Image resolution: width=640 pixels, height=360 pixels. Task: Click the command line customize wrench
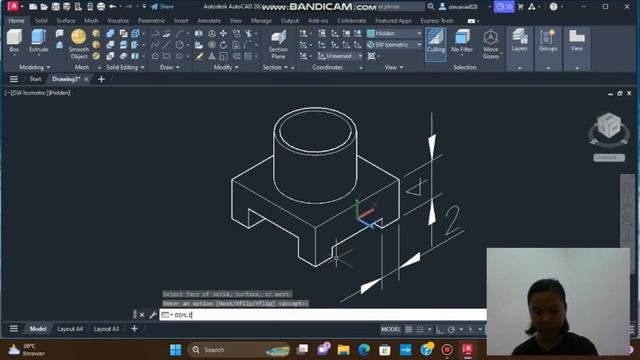tap(153, 315)
